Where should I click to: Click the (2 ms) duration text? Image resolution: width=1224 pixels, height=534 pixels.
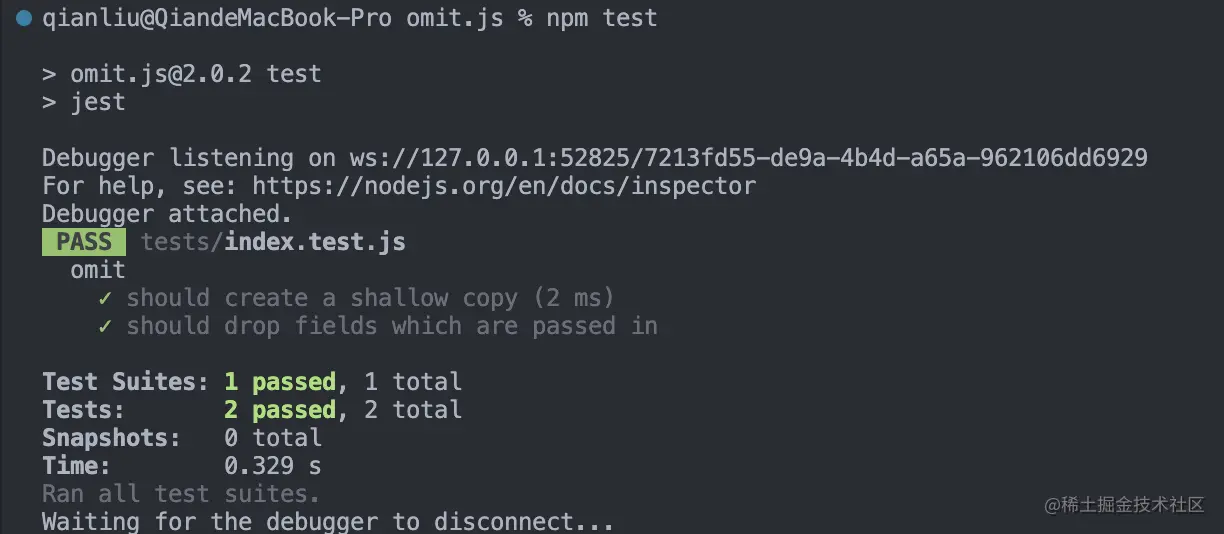point(573,297)
